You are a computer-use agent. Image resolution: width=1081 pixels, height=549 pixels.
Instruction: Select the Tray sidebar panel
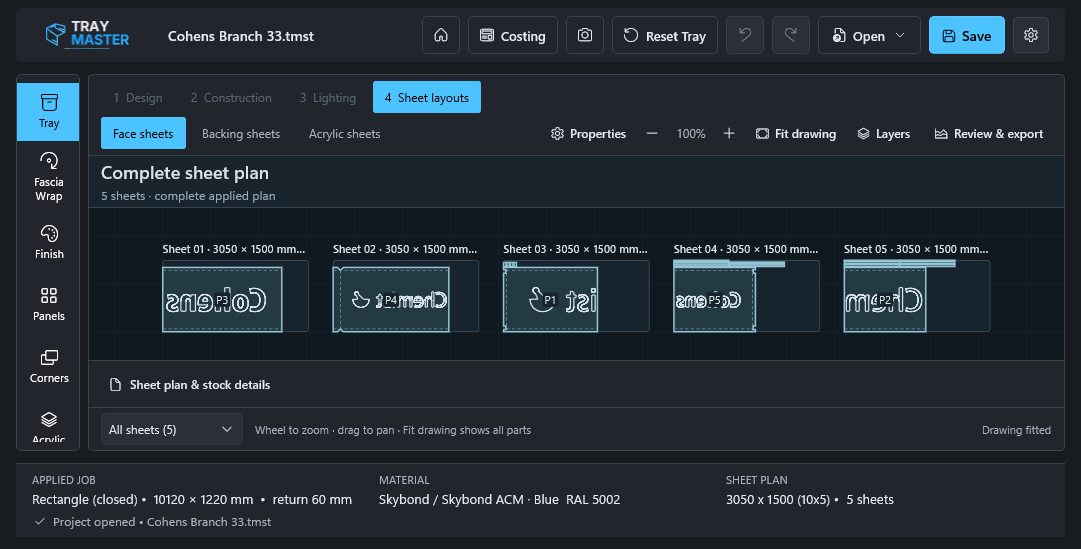point(48,112)
